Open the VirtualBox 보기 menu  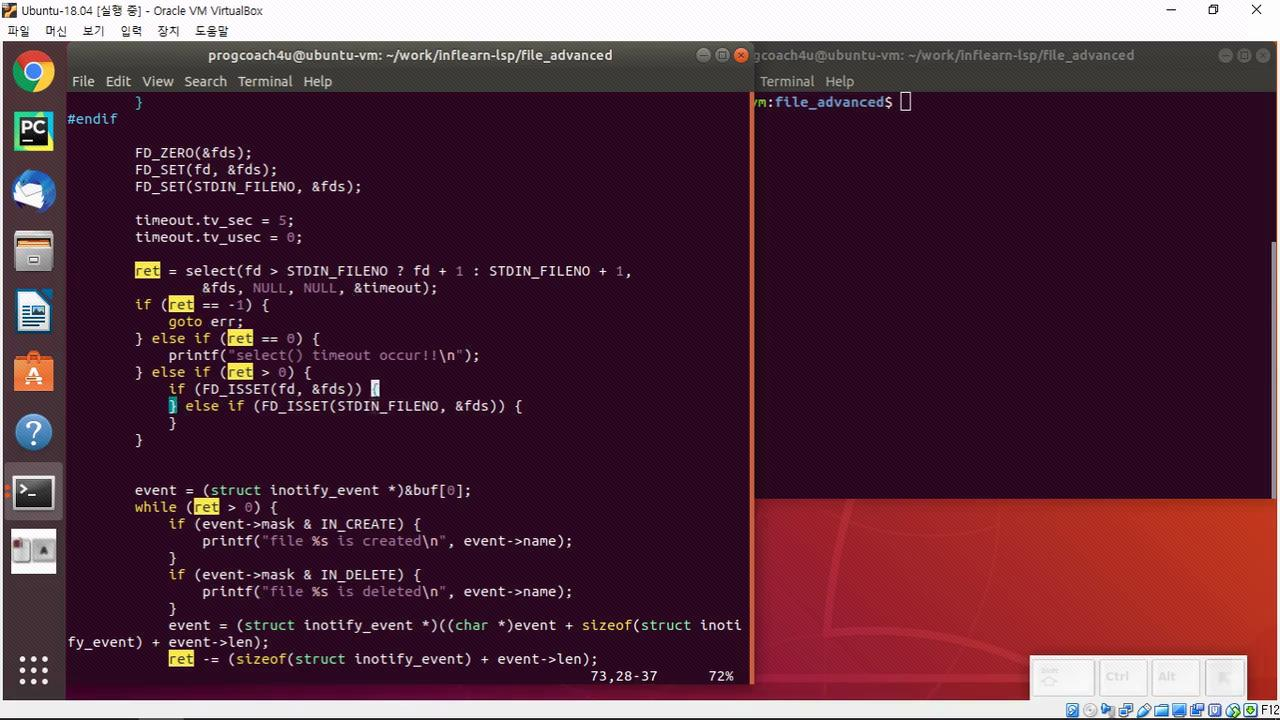tap(93, 31)
